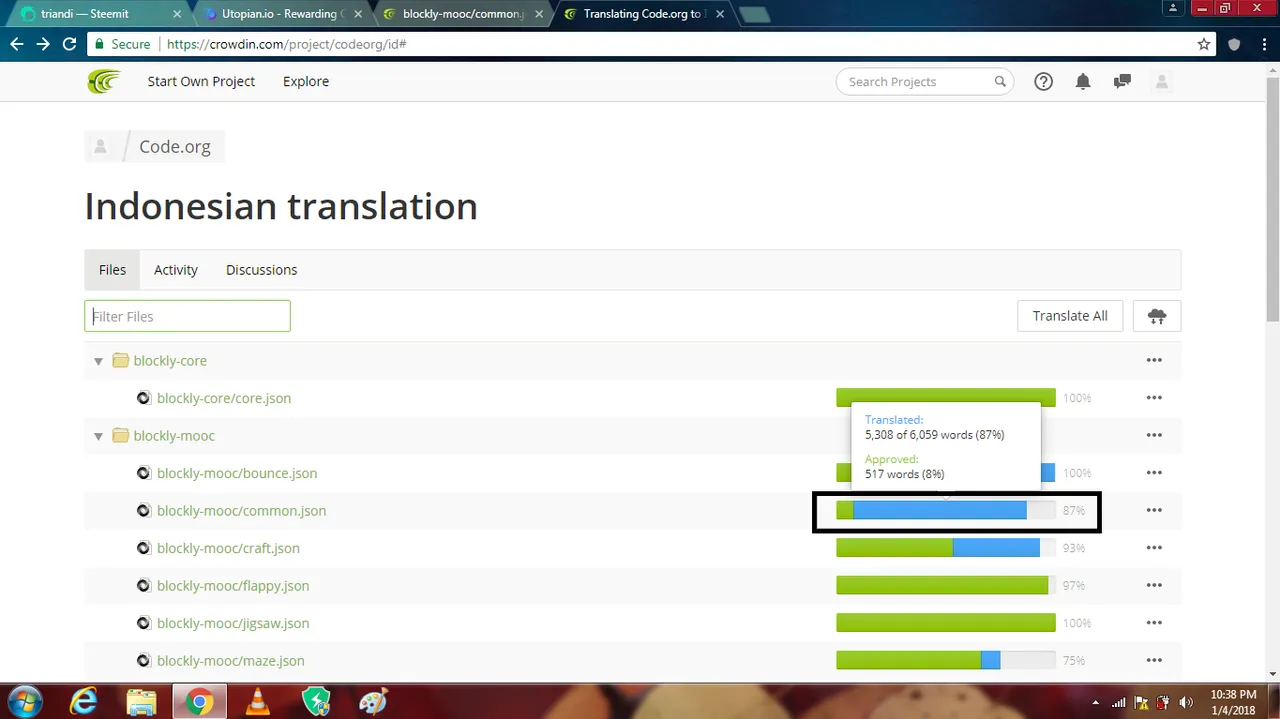This screenshot has height=719, width=1280.
Task: Open blockly-mooc/common.json file link
Action: (x=241, y=510)
